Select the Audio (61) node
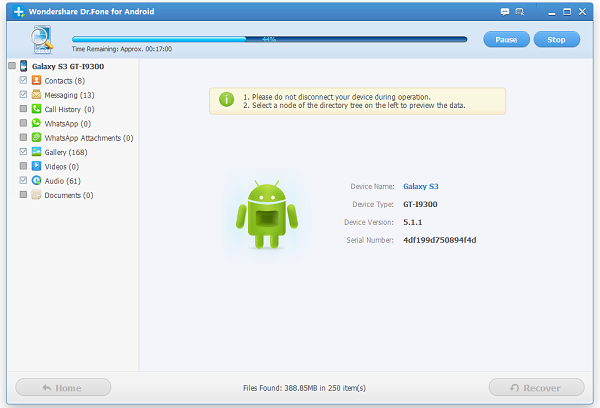 tap(63, 181)
